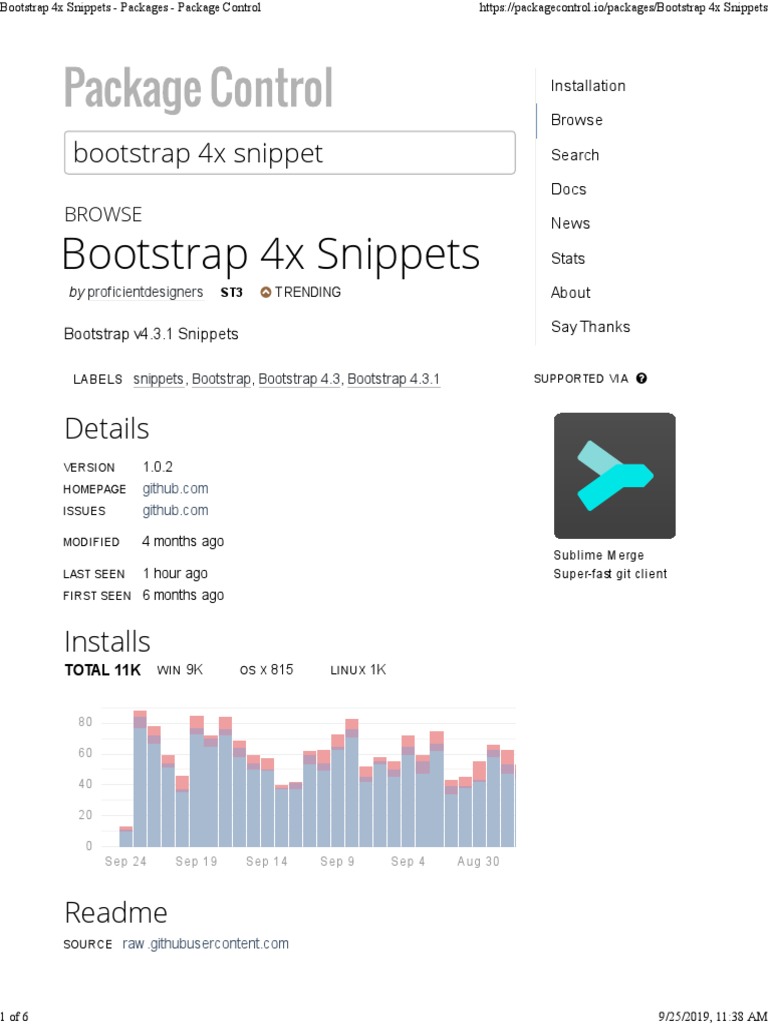This screenshot has height=1024, width=768.
Task: Click the package search input field
Action: pos(290,153)
